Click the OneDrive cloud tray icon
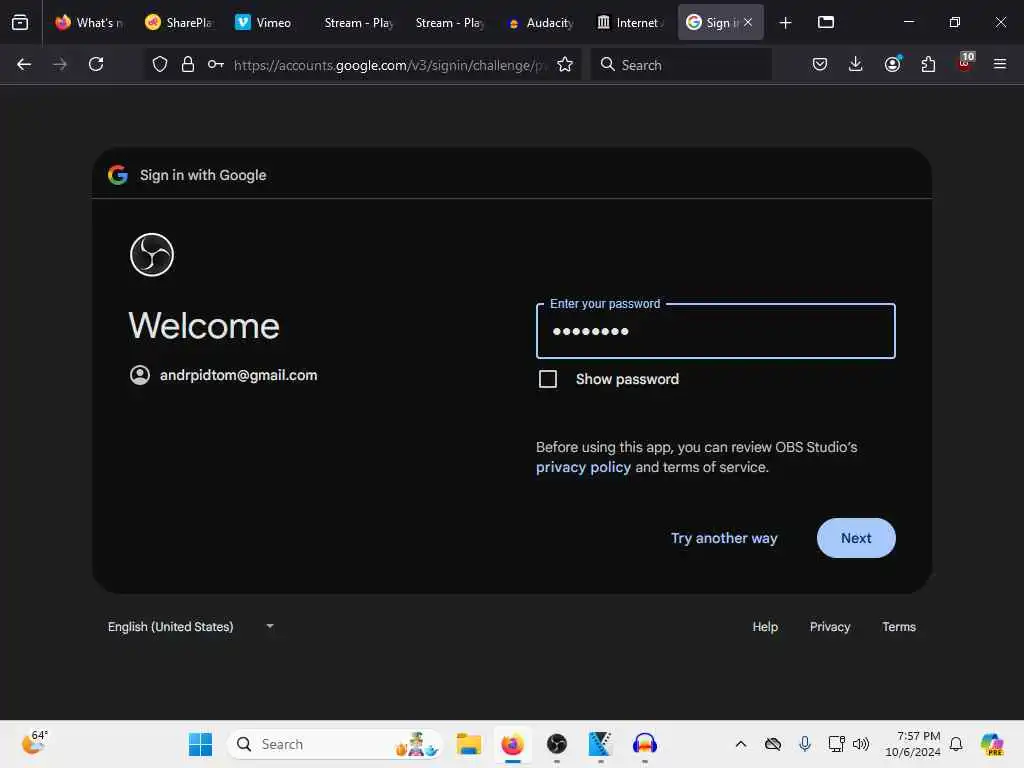This screenshot has width=1024, height=768. tap(773, 744)
